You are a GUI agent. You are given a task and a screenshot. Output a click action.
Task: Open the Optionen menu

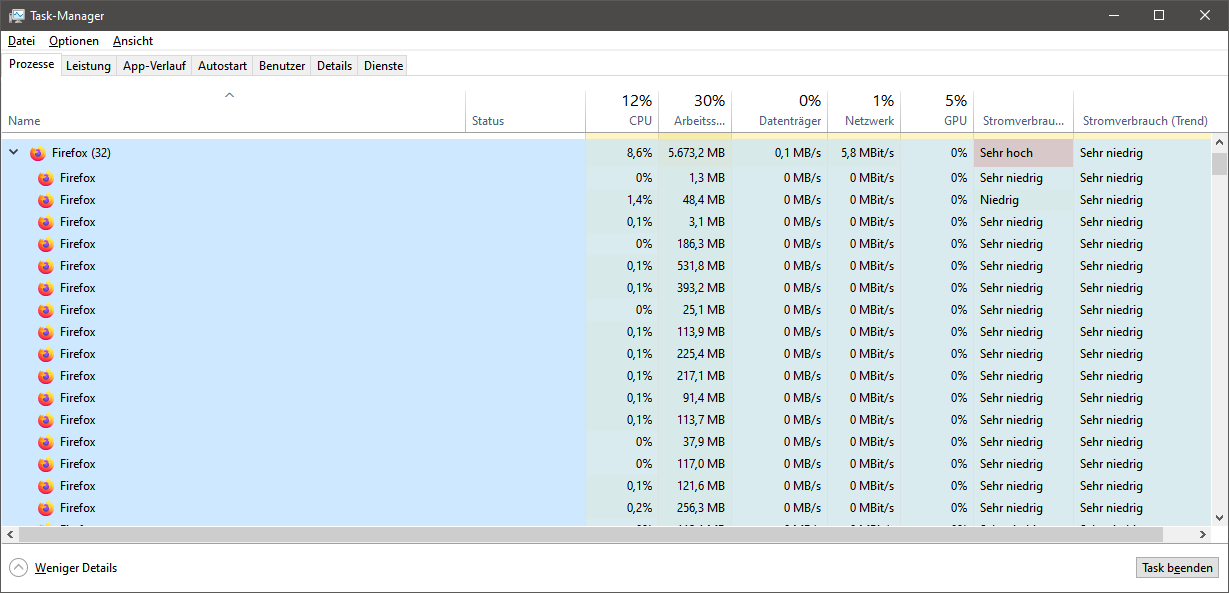(74, 41)
